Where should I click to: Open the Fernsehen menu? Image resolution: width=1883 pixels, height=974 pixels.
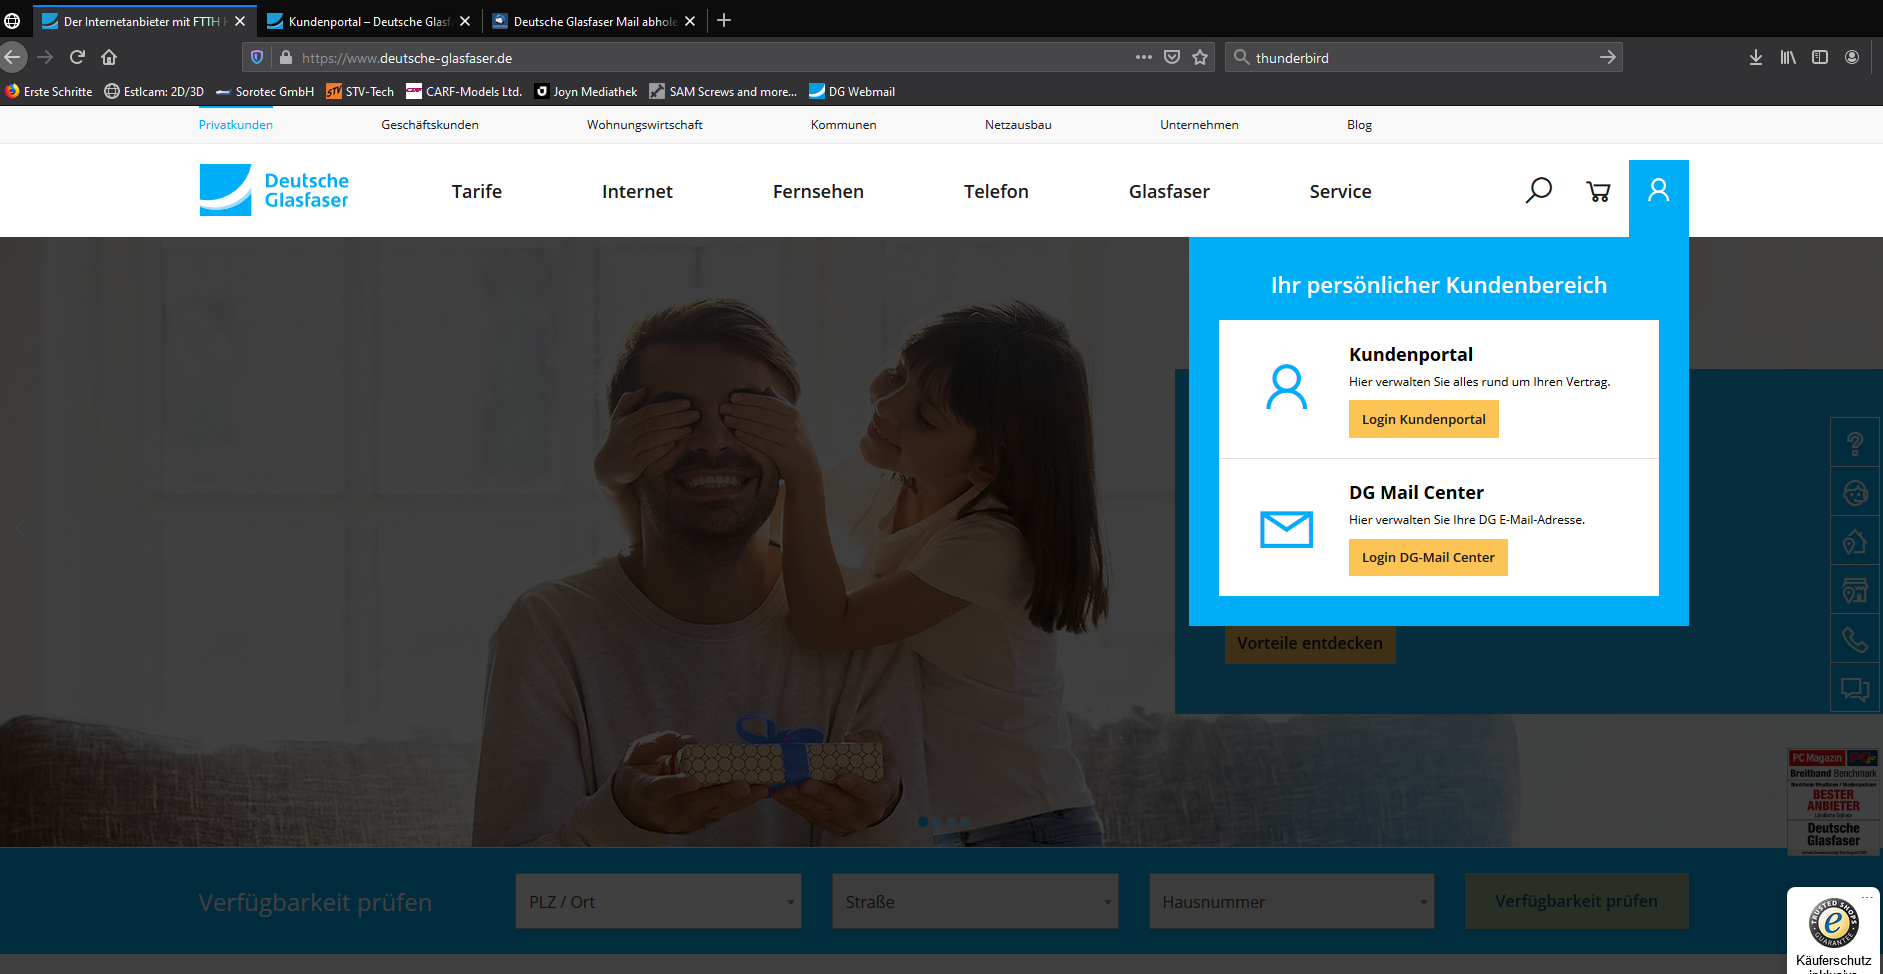click(x=818, y=191)
